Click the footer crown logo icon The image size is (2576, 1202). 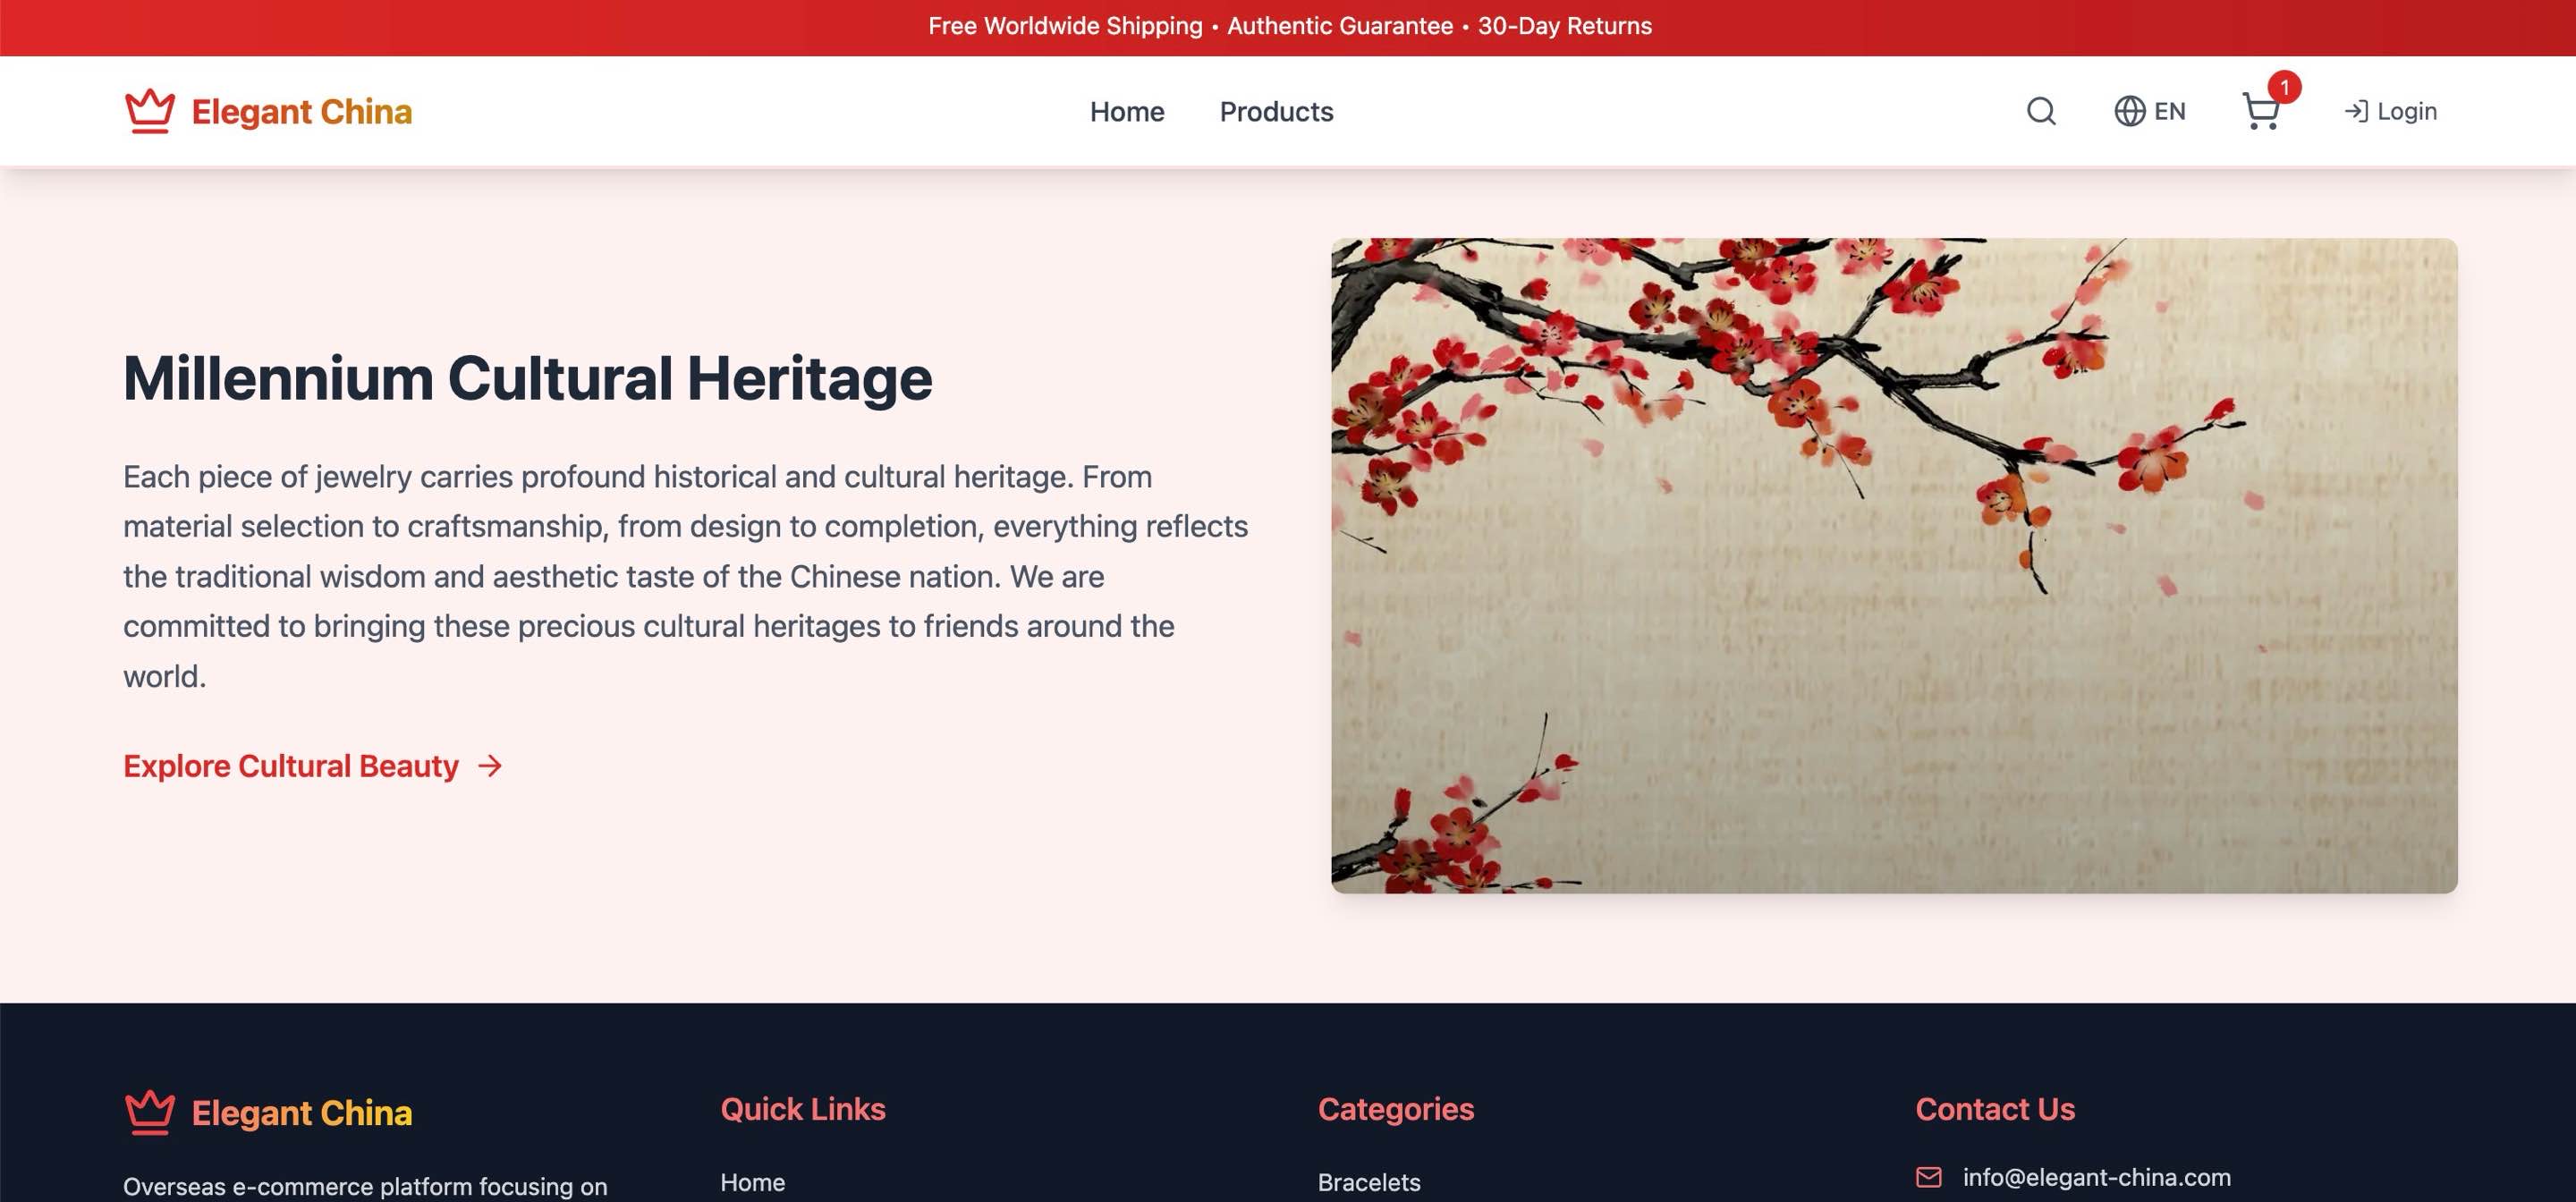coord(150,1112)
